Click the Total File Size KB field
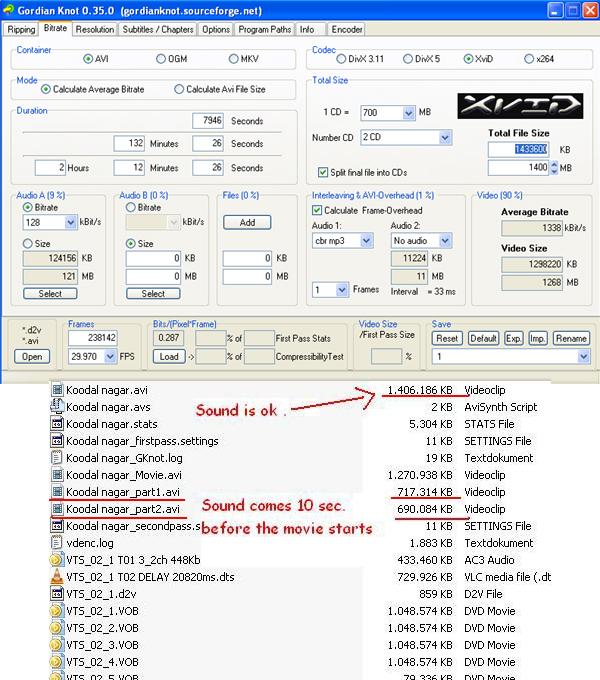Viewport: 600px width, 680px height. pos(518,150)
